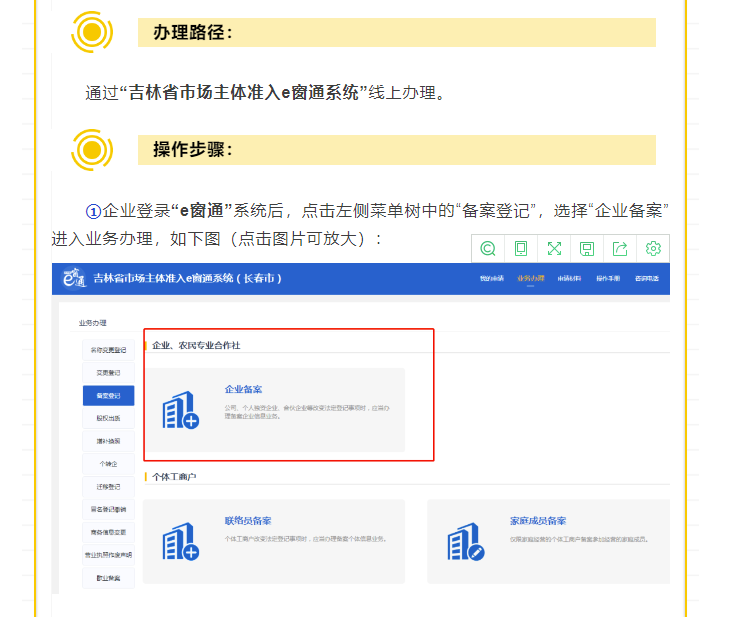Viewport: 730px width, 617px height.
Task: Save the image using the floppy disk icon
Action: pos(587,248)
